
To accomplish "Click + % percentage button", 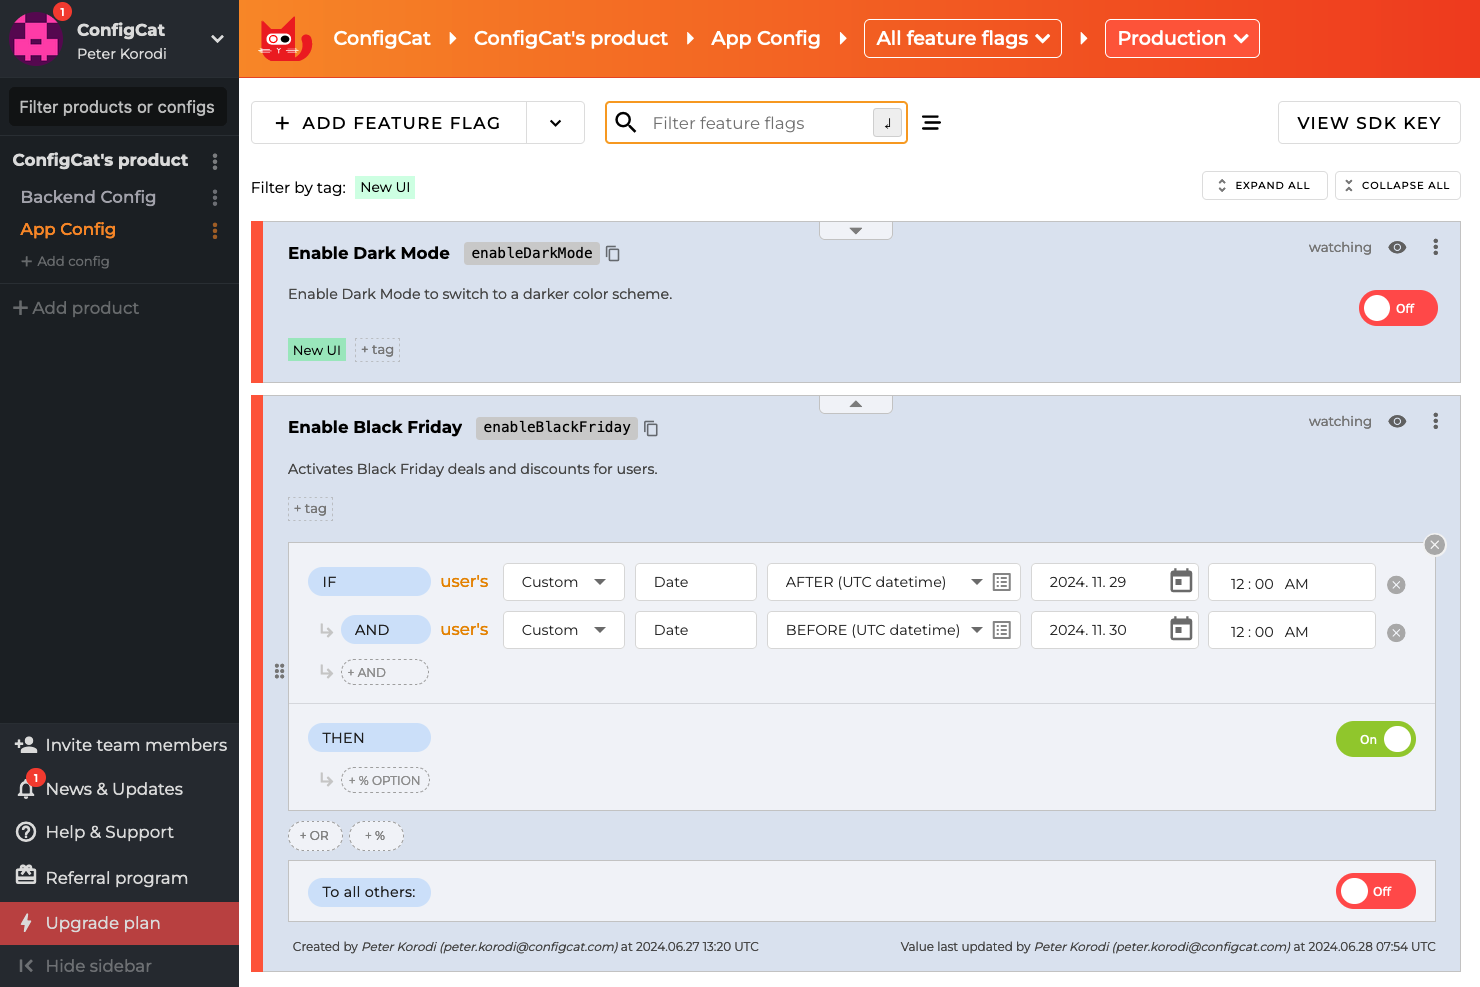I will click(376, 836).
